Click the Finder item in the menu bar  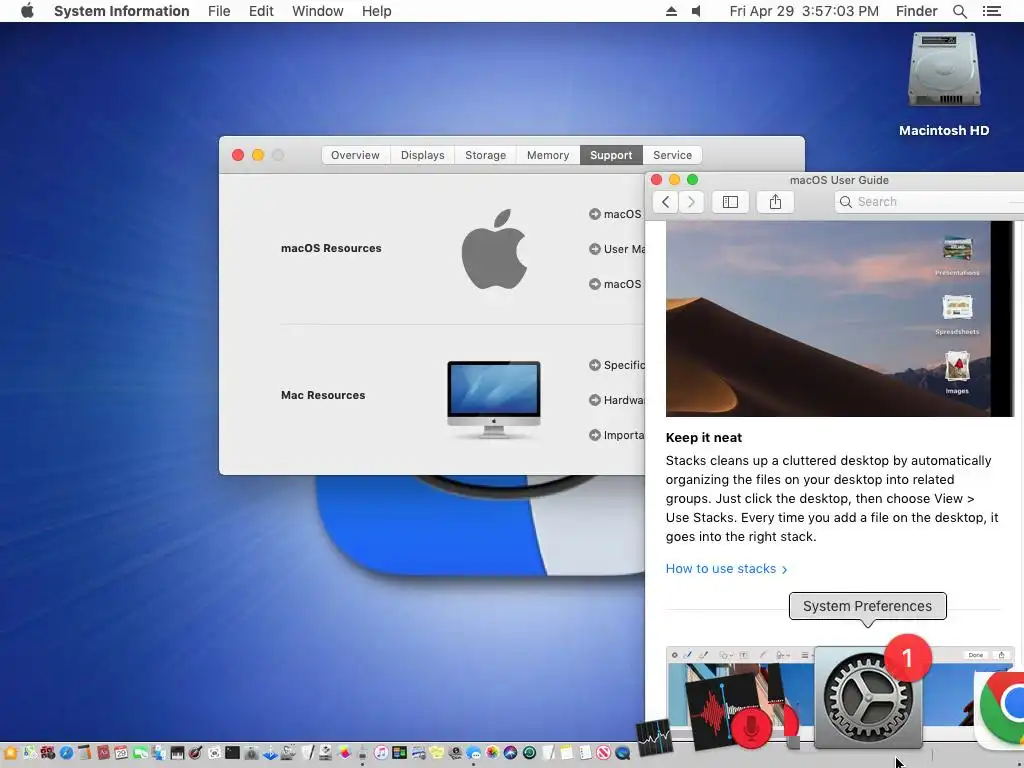[916, 11]
